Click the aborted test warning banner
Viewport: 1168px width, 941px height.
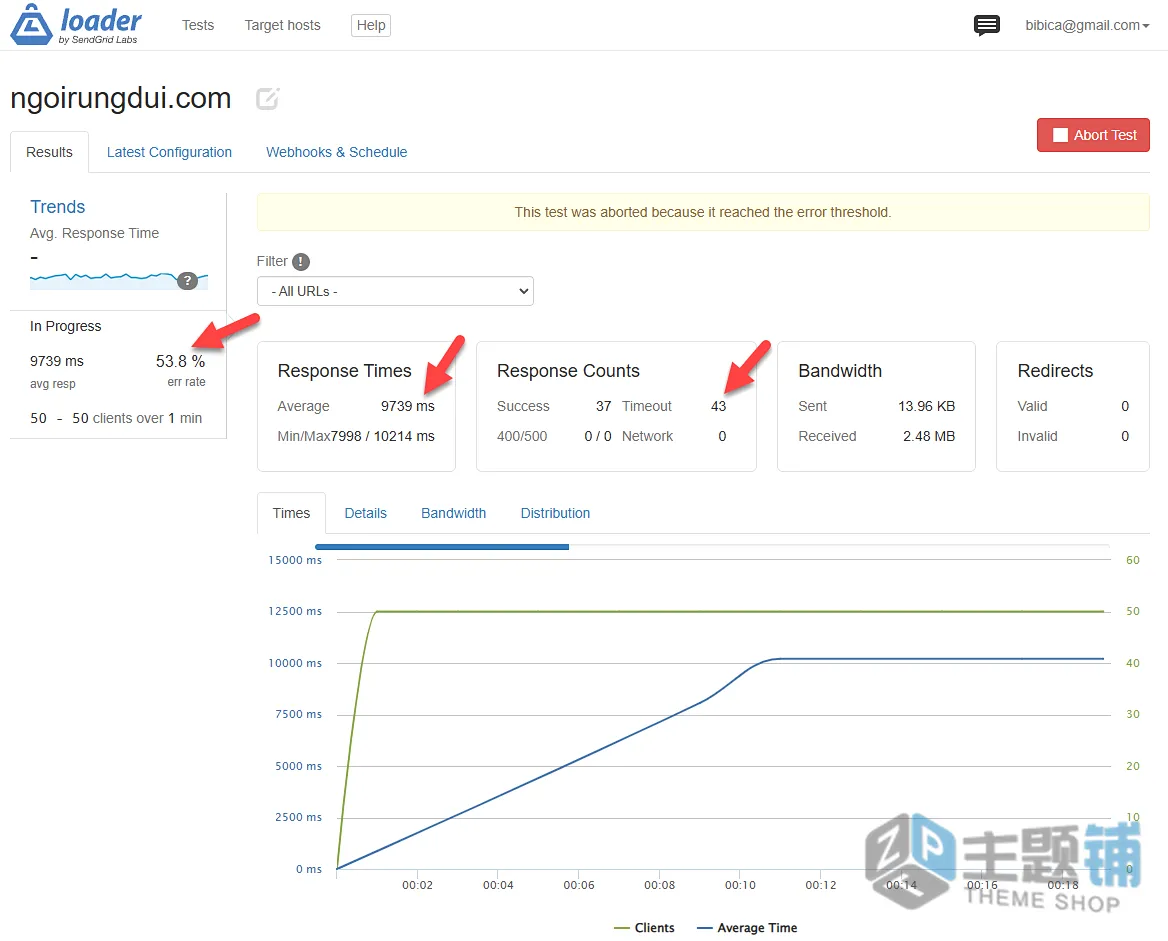tap(702, 212)
